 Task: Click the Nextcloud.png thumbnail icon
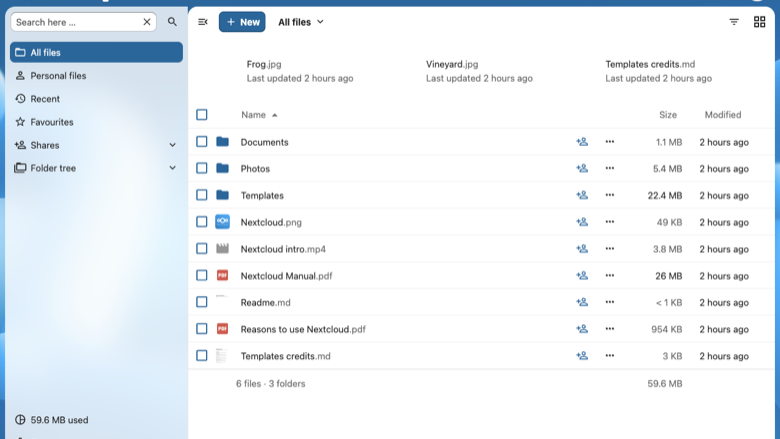tap(222, 222)
